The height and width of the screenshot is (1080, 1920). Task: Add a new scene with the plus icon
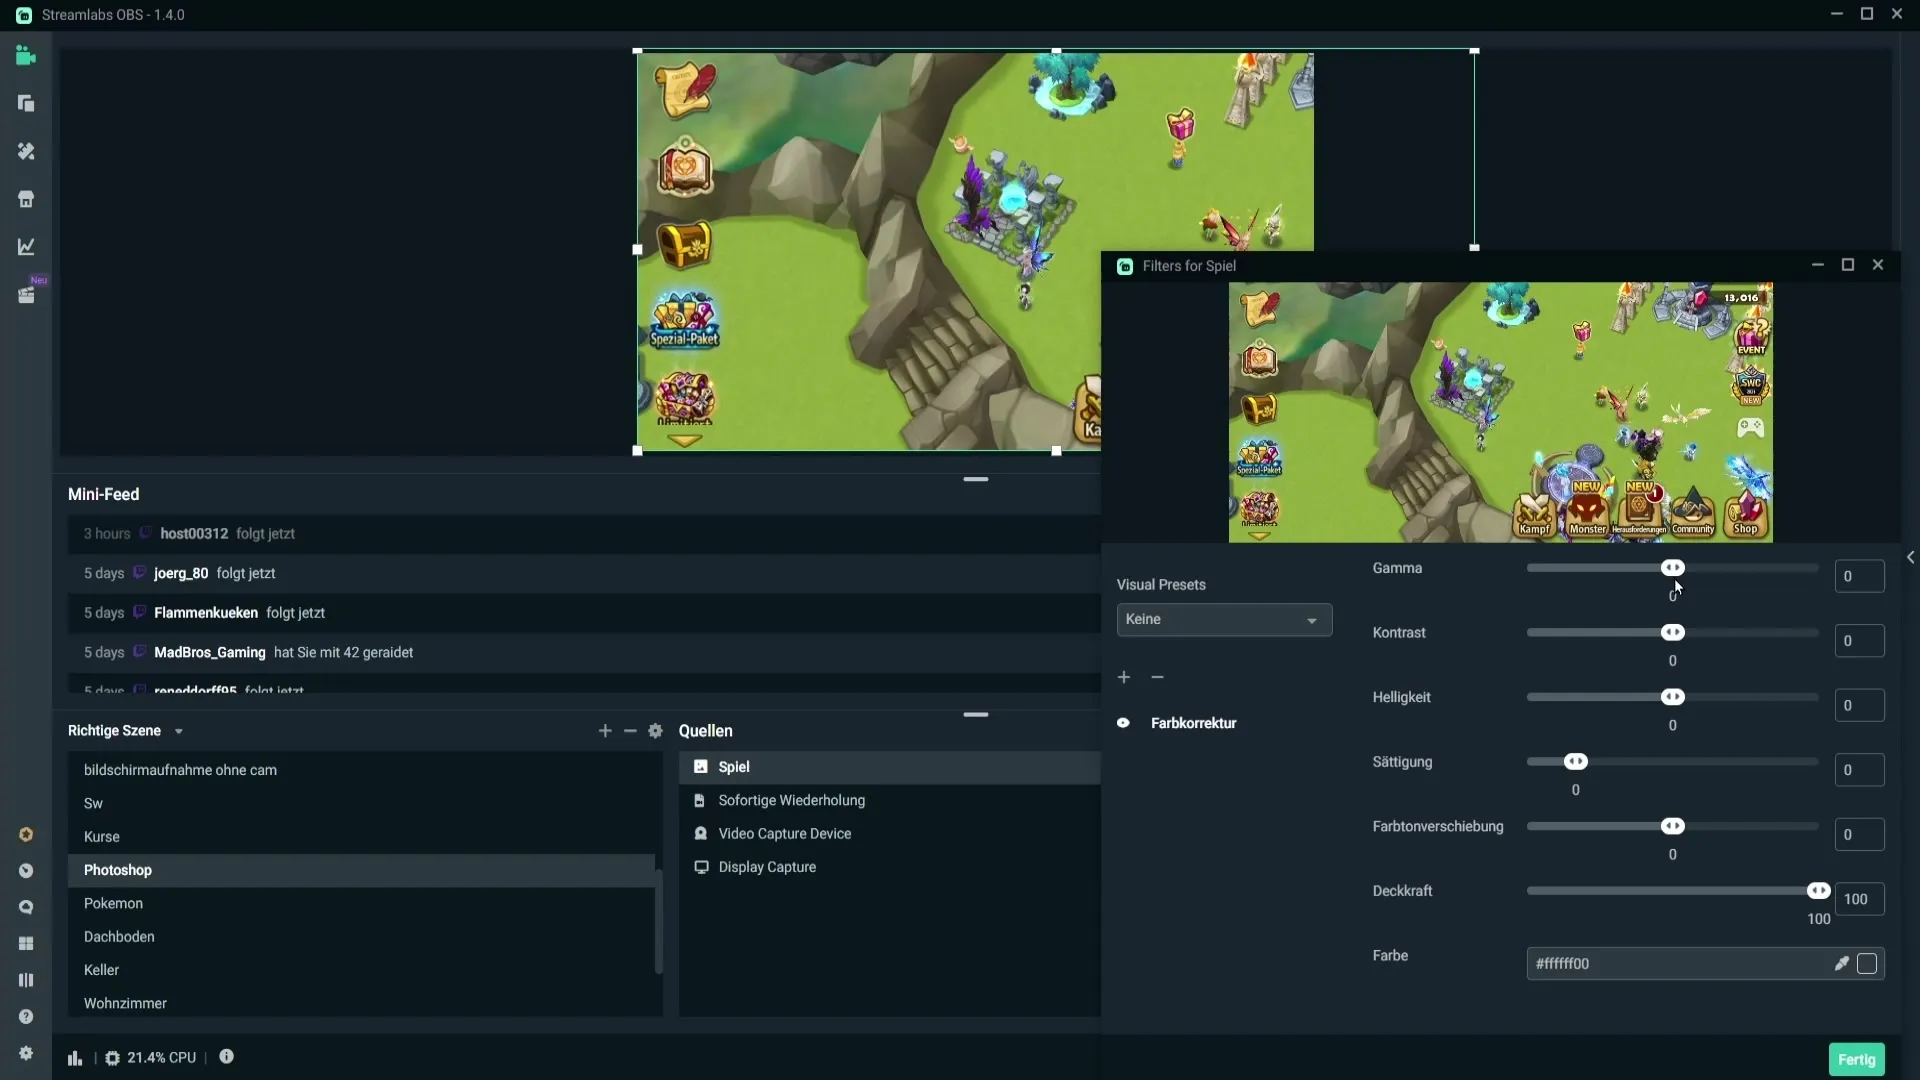pos(605,731)
